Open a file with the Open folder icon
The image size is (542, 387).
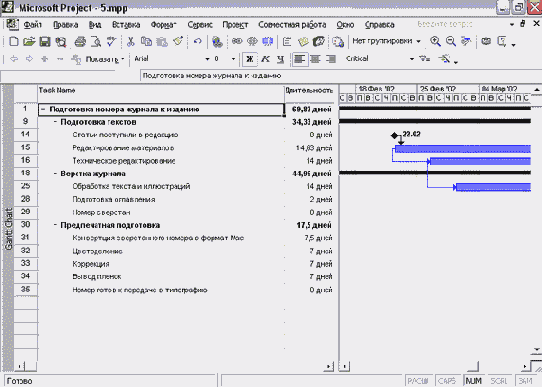click(x=29, y=42)
